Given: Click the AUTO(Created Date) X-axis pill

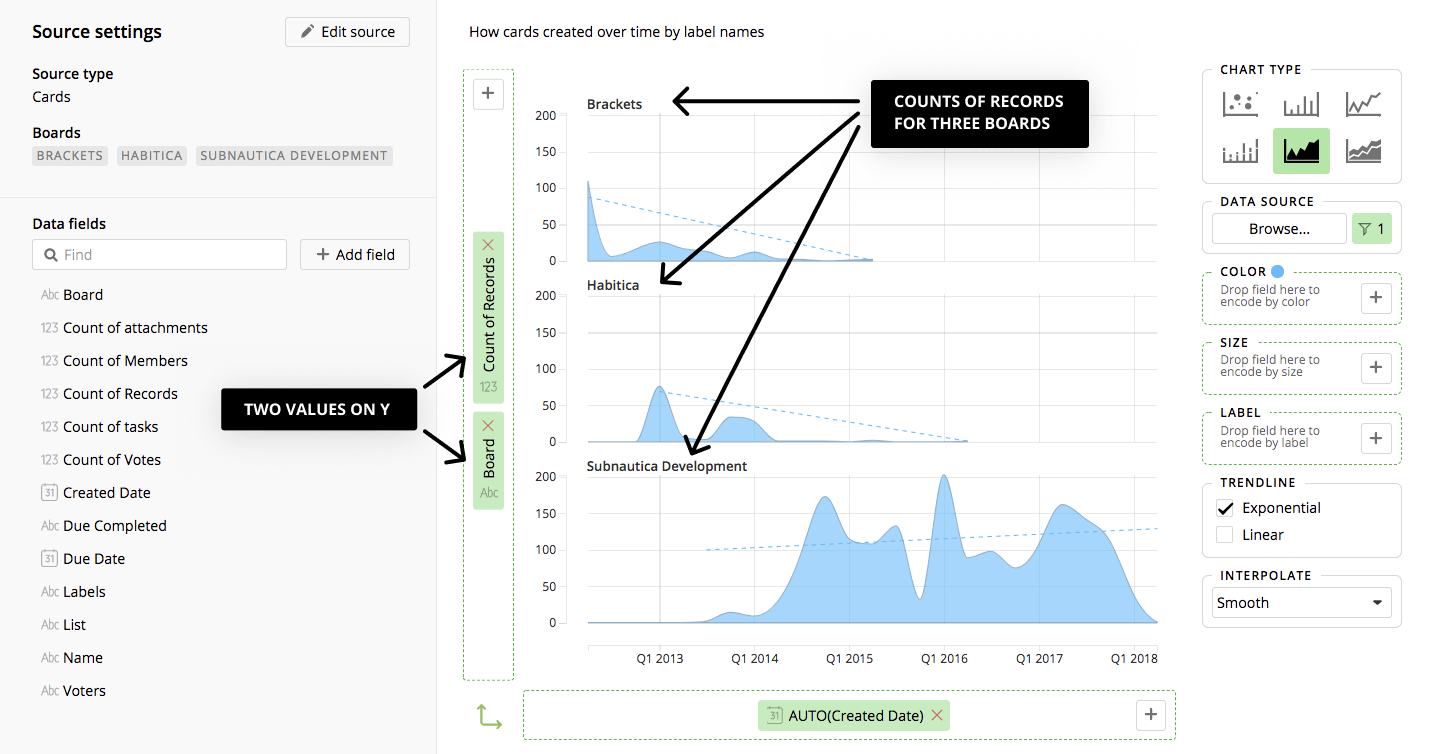Looking at the screenshot, I should coord(854,715).
